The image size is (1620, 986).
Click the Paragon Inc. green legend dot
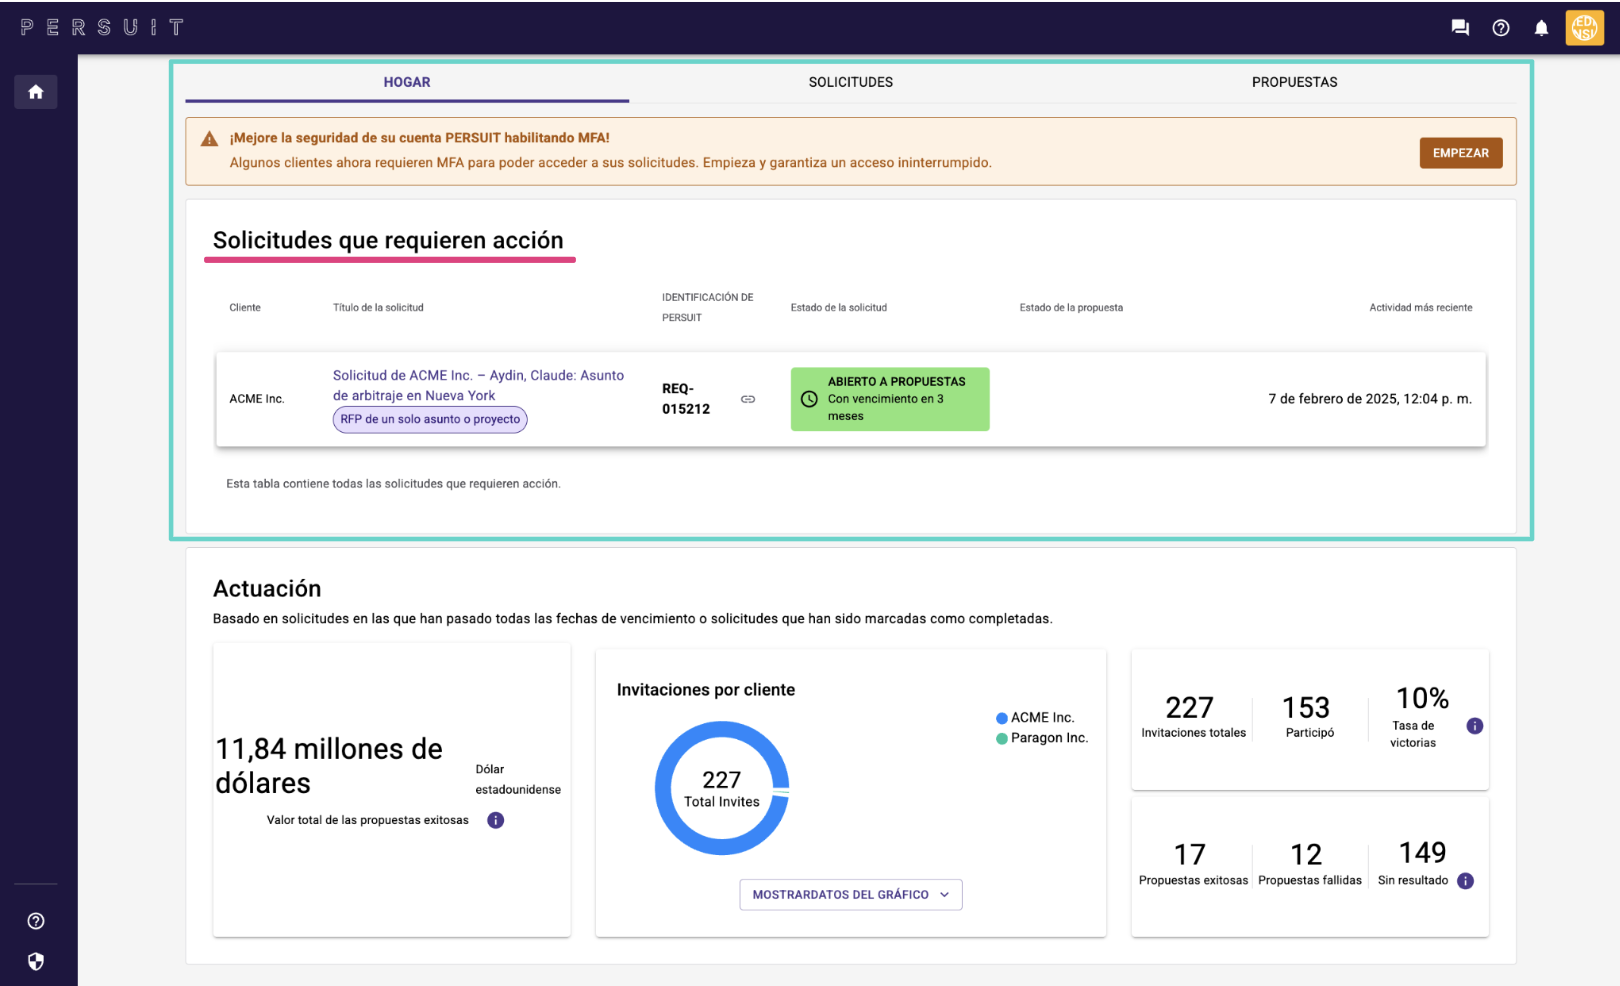[1002, 739]
